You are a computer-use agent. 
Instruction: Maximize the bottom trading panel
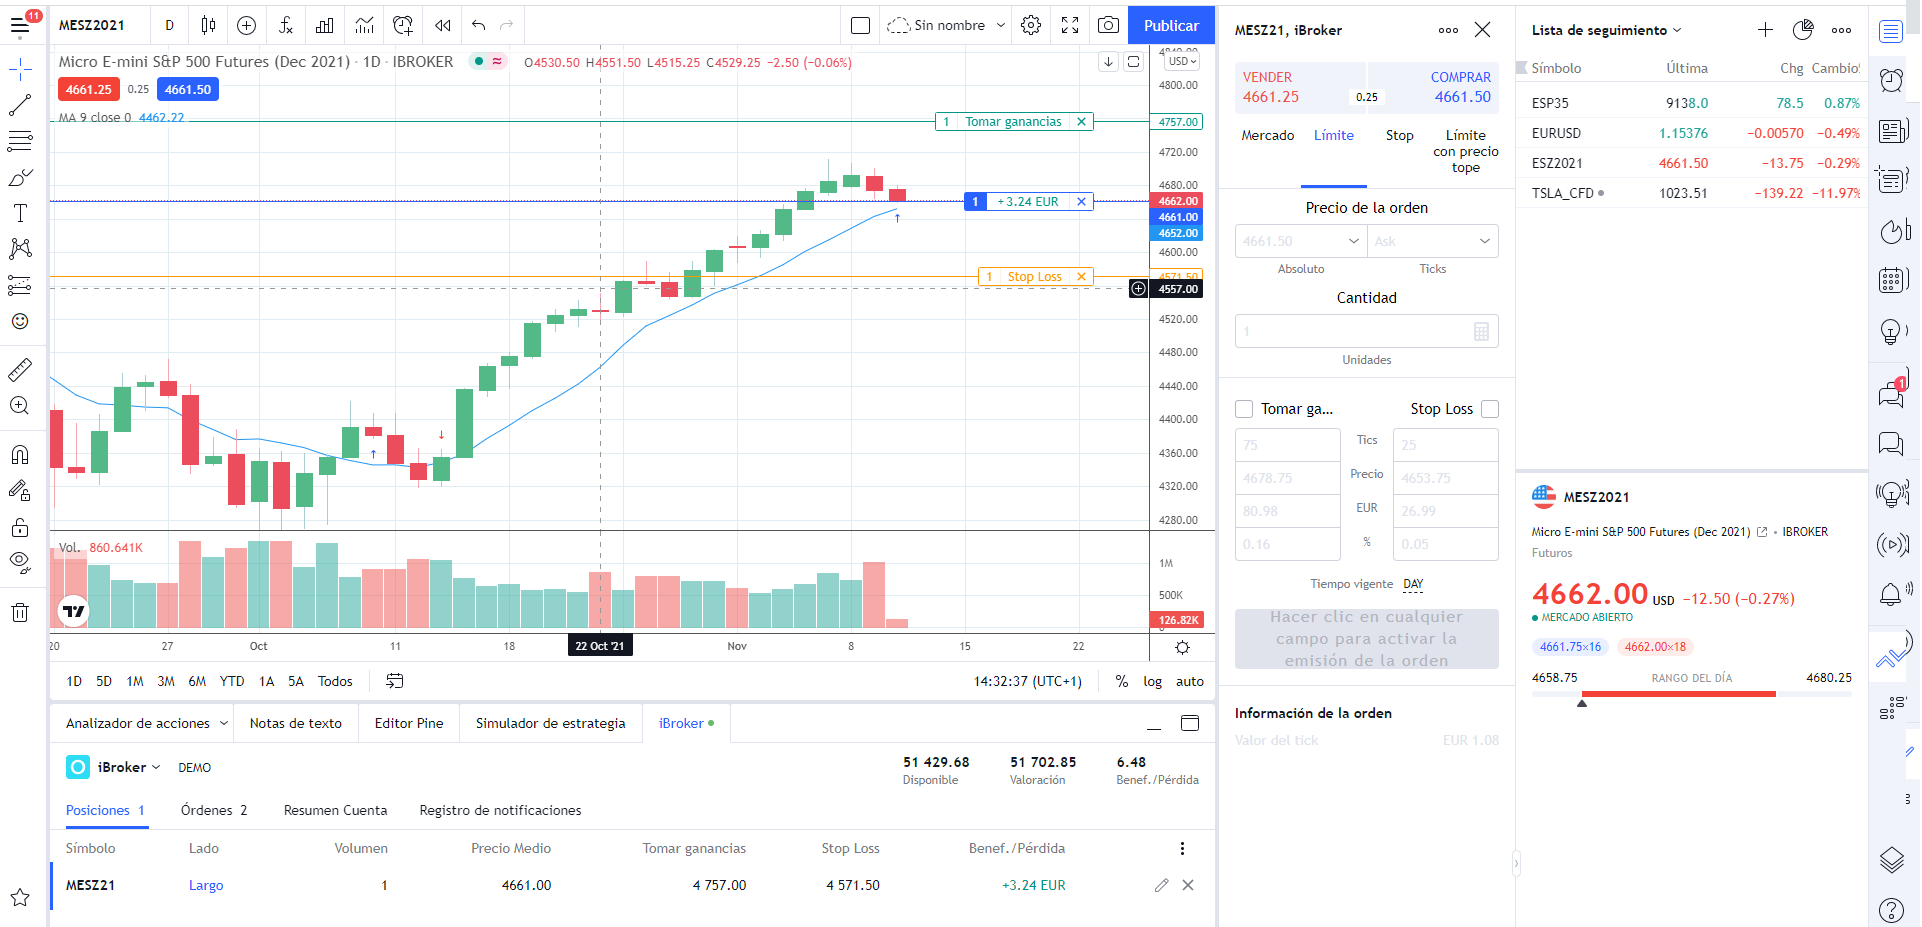coord(1190,723)
